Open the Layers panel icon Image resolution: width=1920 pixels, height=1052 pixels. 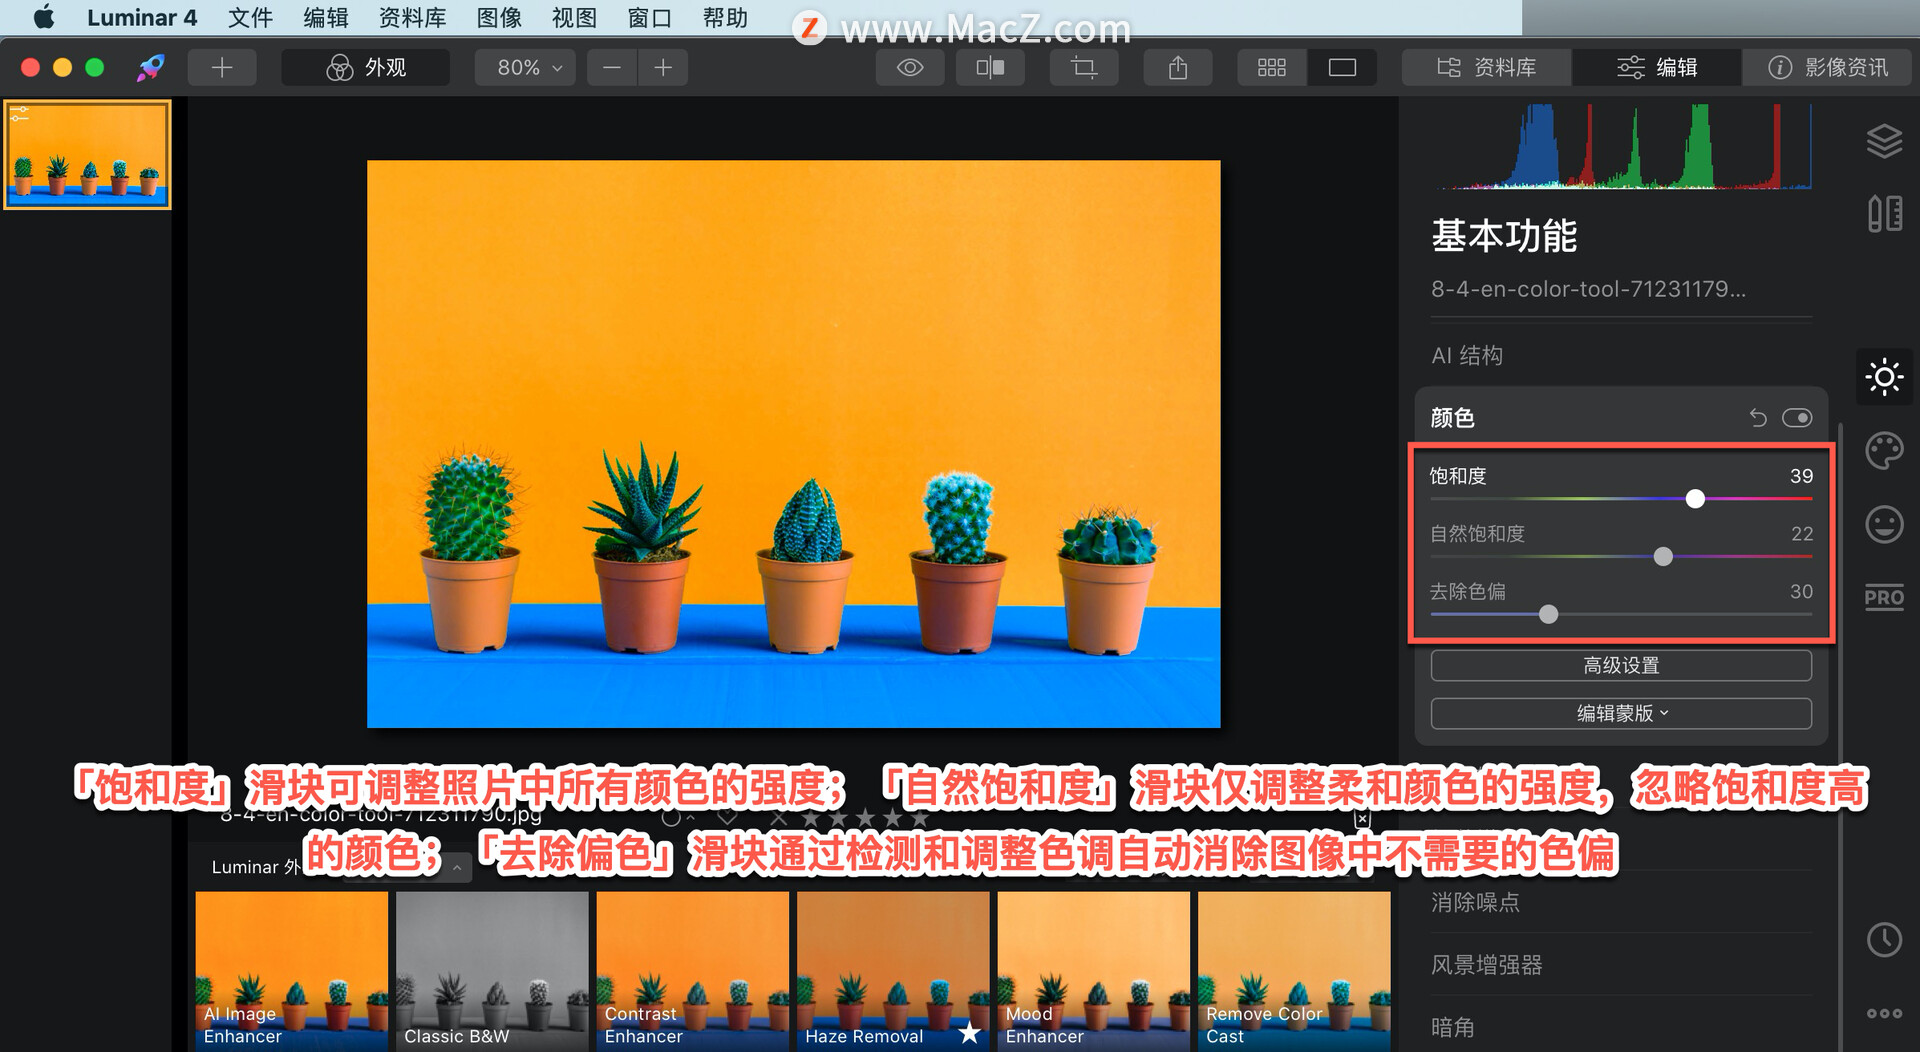pyautogui.click(x=1884, y=141)
